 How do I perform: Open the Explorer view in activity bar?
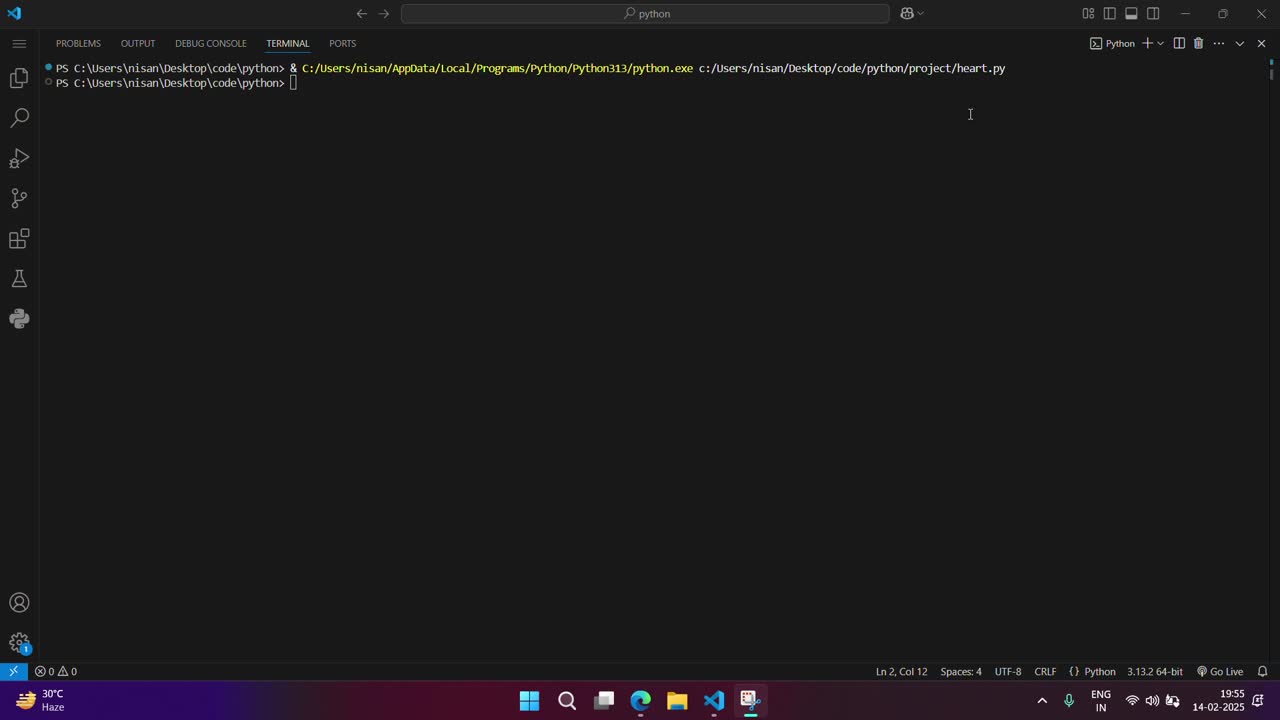tap(19, 78)
